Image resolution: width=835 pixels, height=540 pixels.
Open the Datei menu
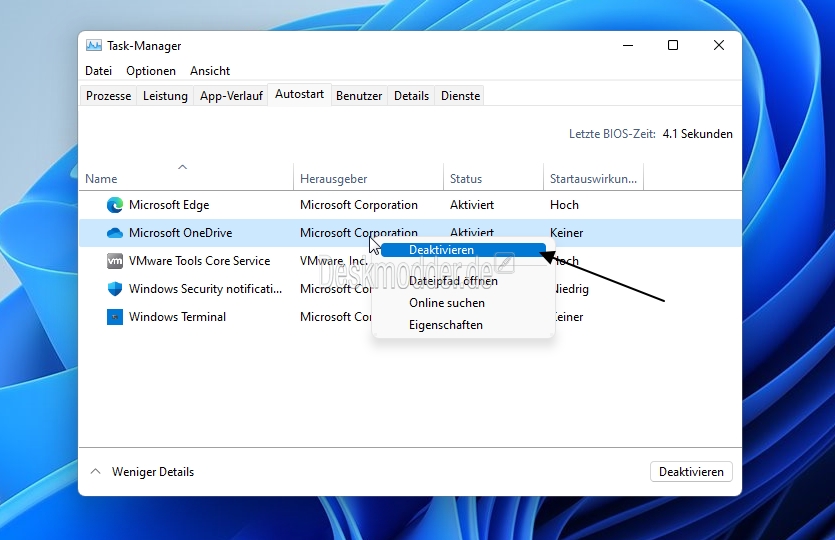click(x=99, y=71)
